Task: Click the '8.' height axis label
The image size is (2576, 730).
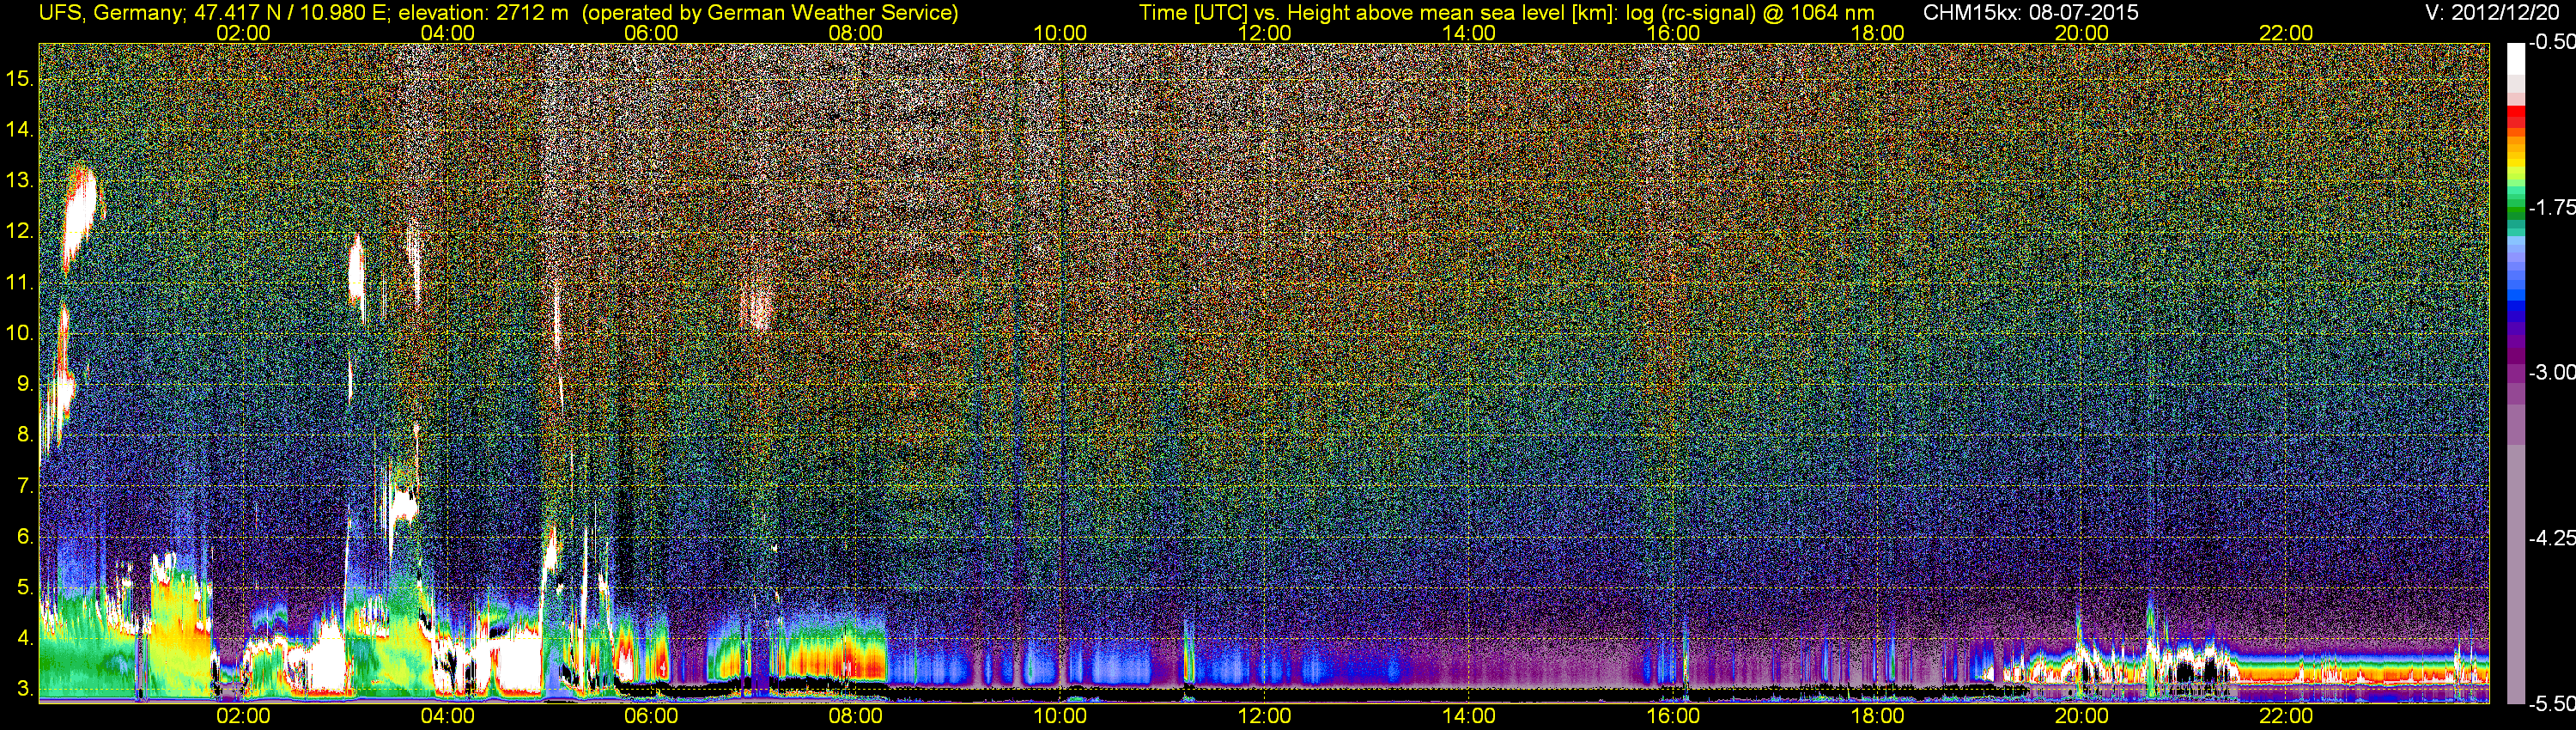Action: [25, 435]
